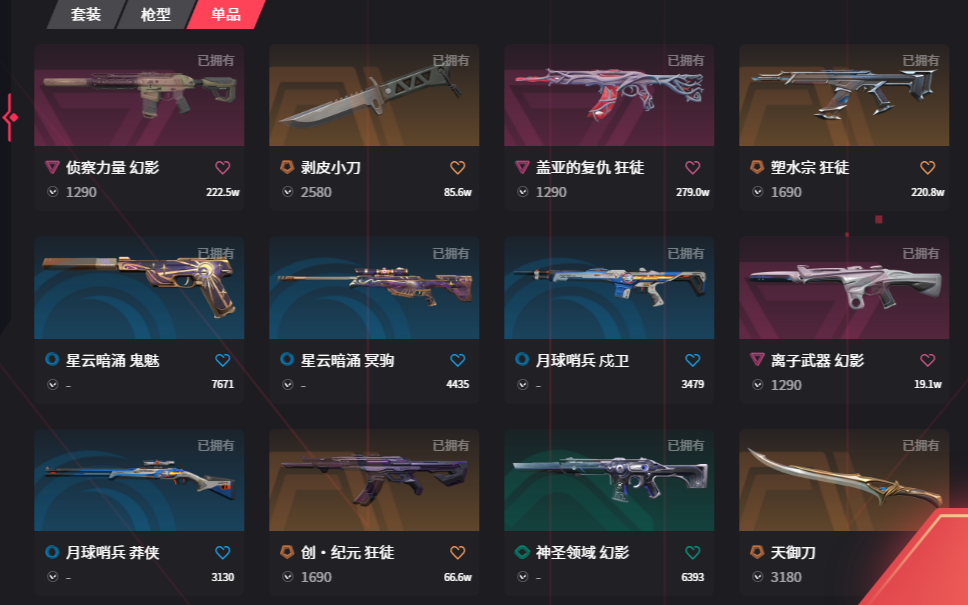Screen dimensions: 968x605
Task: Toggle heart on 剥皮小刀 knife
Action: (457, 167)
